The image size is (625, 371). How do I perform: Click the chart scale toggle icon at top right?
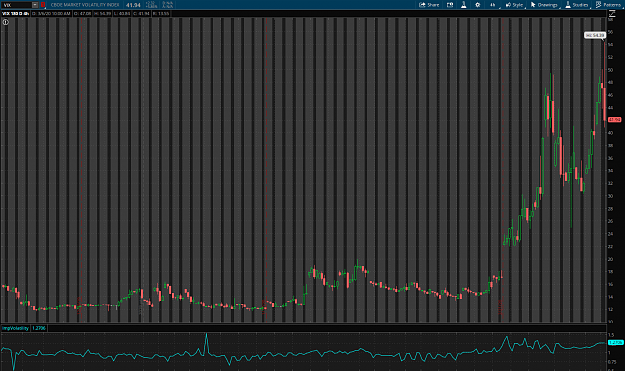[x=612, y=14]
